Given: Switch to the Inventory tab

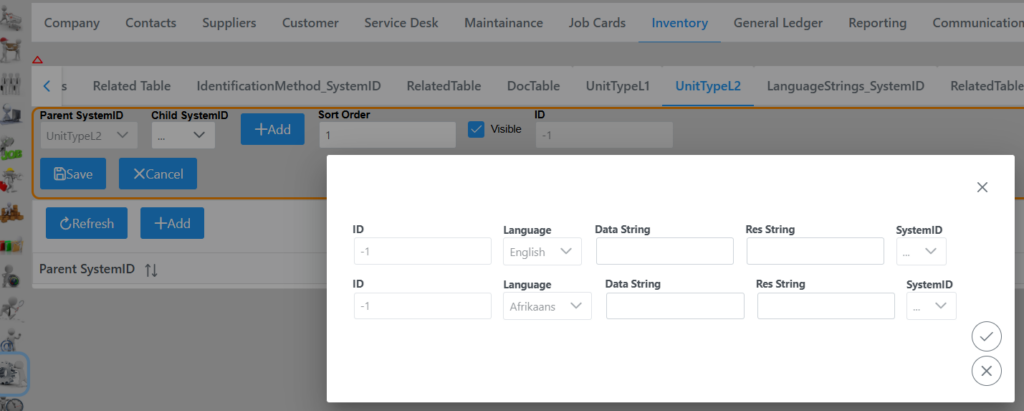Looking at the screenshot, I should [x=679, y=23].
